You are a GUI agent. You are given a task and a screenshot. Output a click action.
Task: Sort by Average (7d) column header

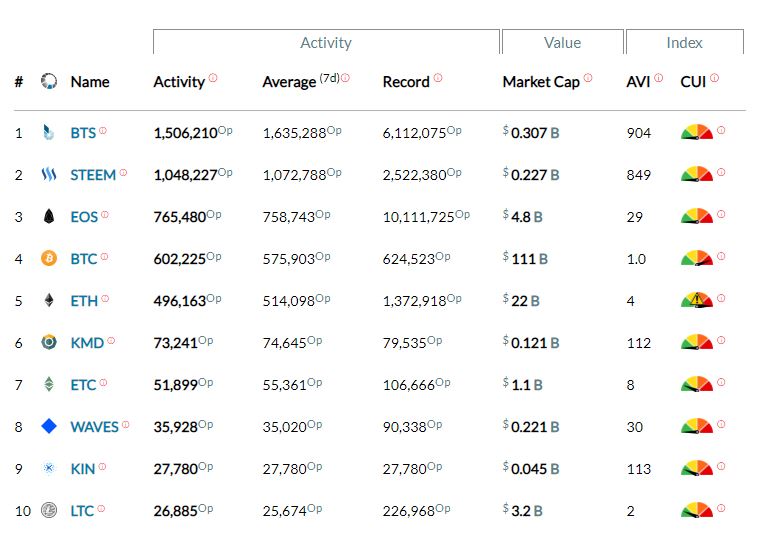(301, 81)
